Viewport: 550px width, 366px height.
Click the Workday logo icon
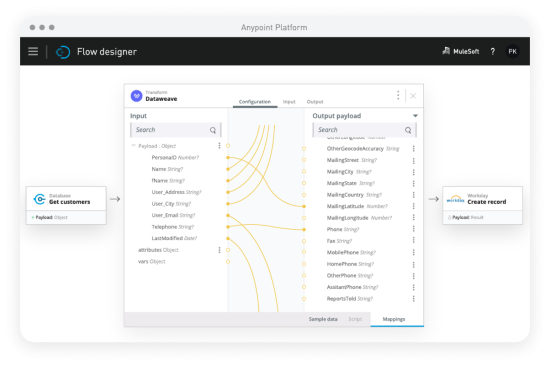[455, 199]
